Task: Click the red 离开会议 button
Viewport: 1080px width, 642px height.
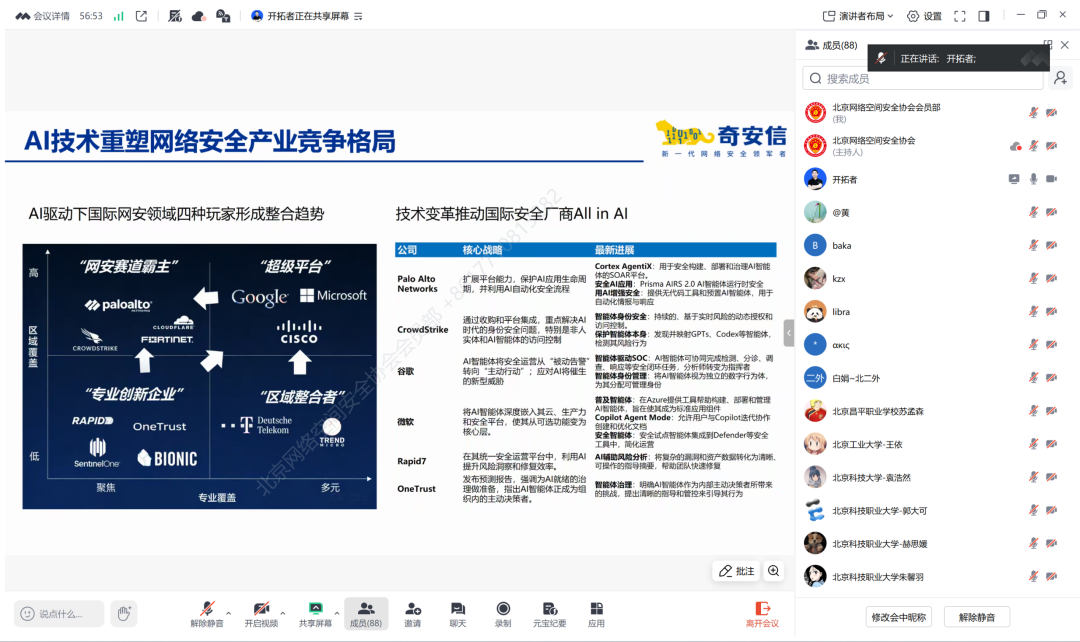Action: [763, 614]
